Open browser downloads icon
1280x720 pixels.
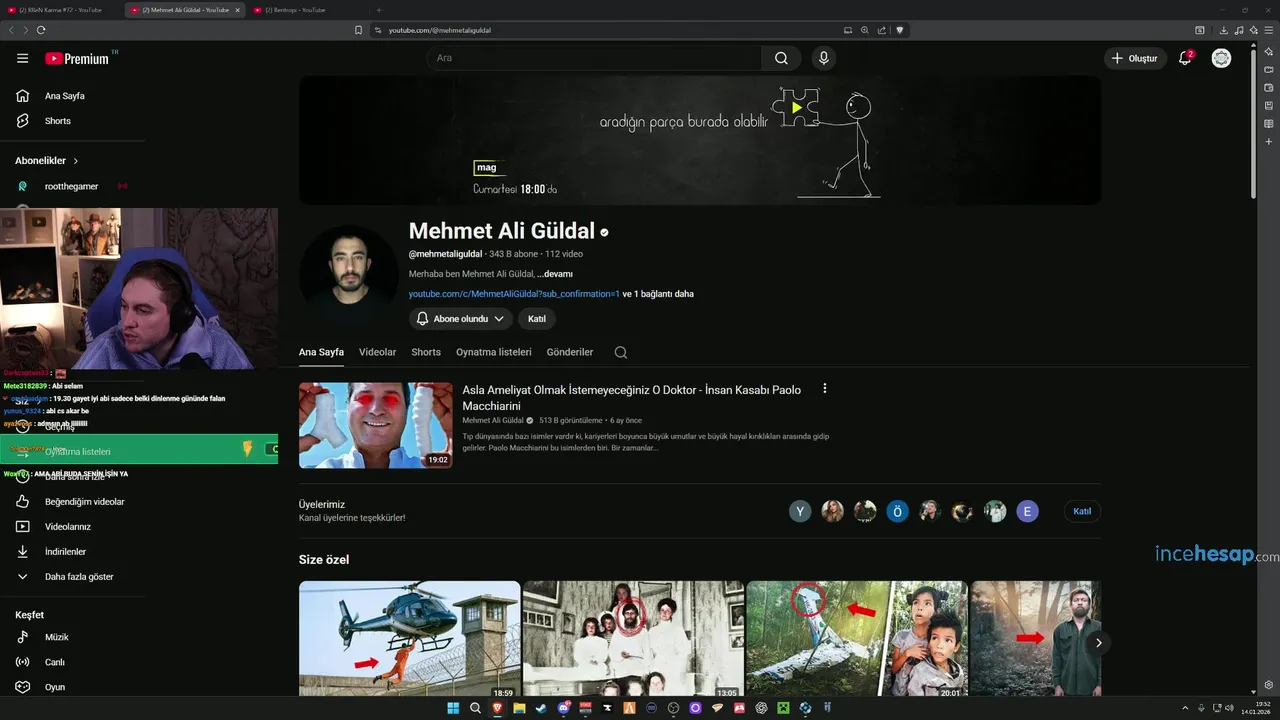[1224, 30]
